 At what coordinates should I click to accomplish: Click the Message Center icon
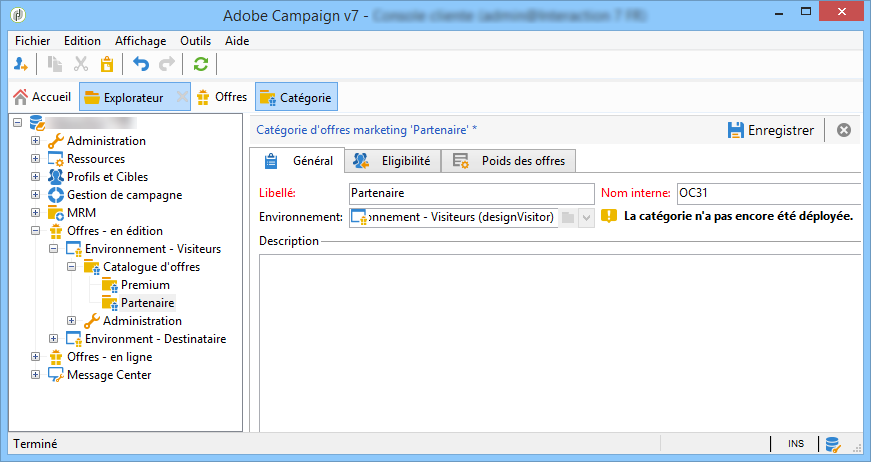(56, 375)
